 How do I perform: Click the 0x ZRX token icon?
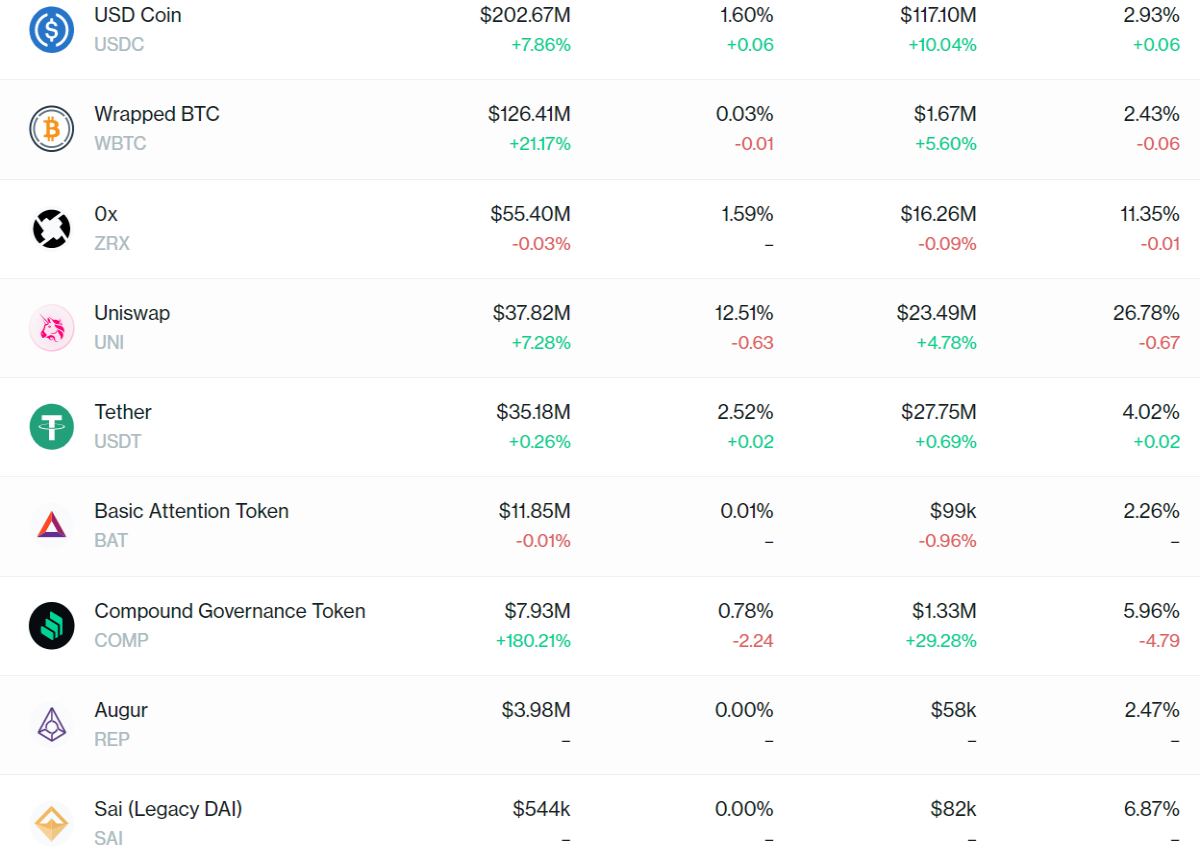tap(51, 228)
